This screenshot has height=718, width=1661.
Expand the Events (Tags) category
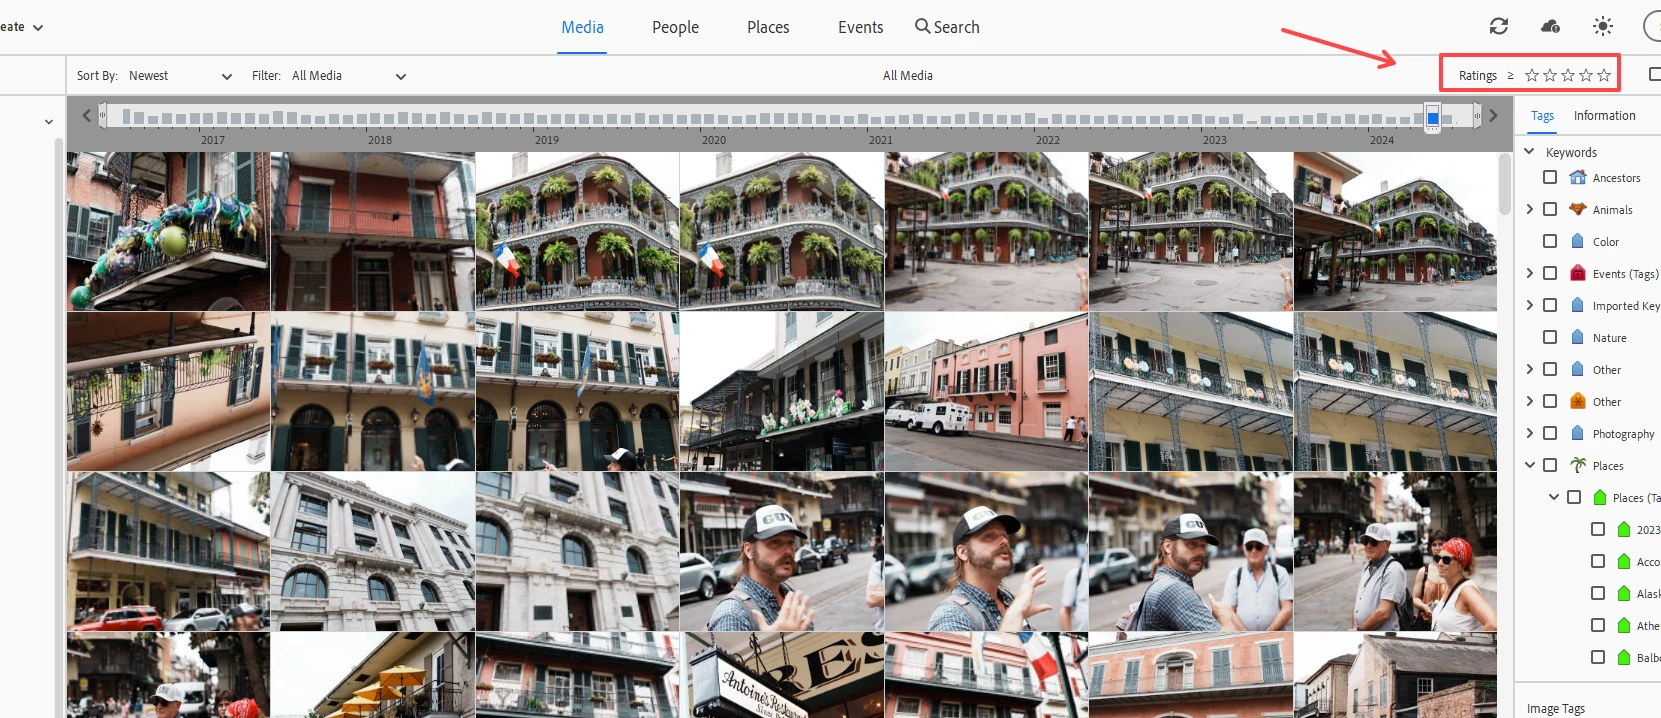pos(1529,273)
